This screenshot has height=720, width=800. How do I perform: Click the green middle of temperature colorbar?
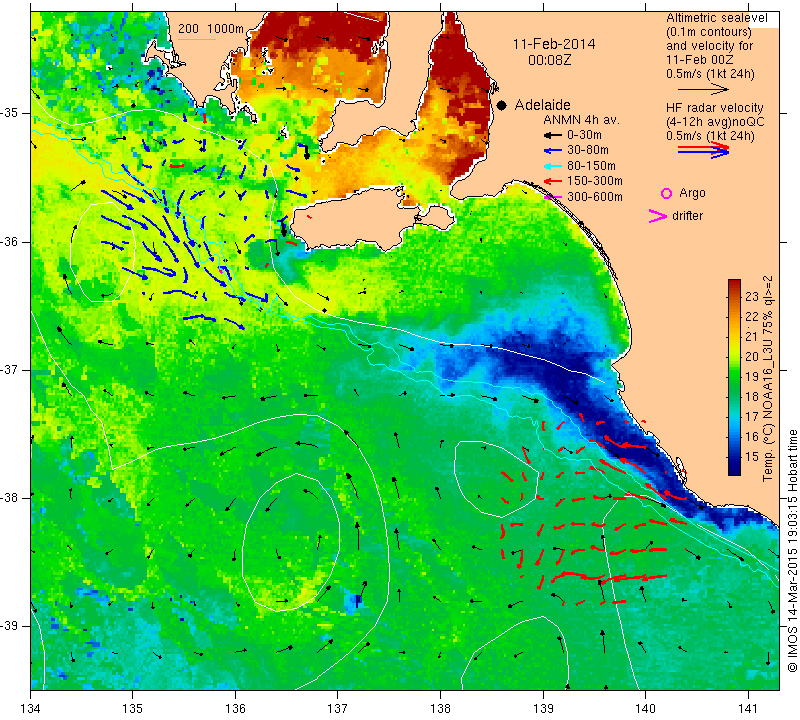(734, 377)
